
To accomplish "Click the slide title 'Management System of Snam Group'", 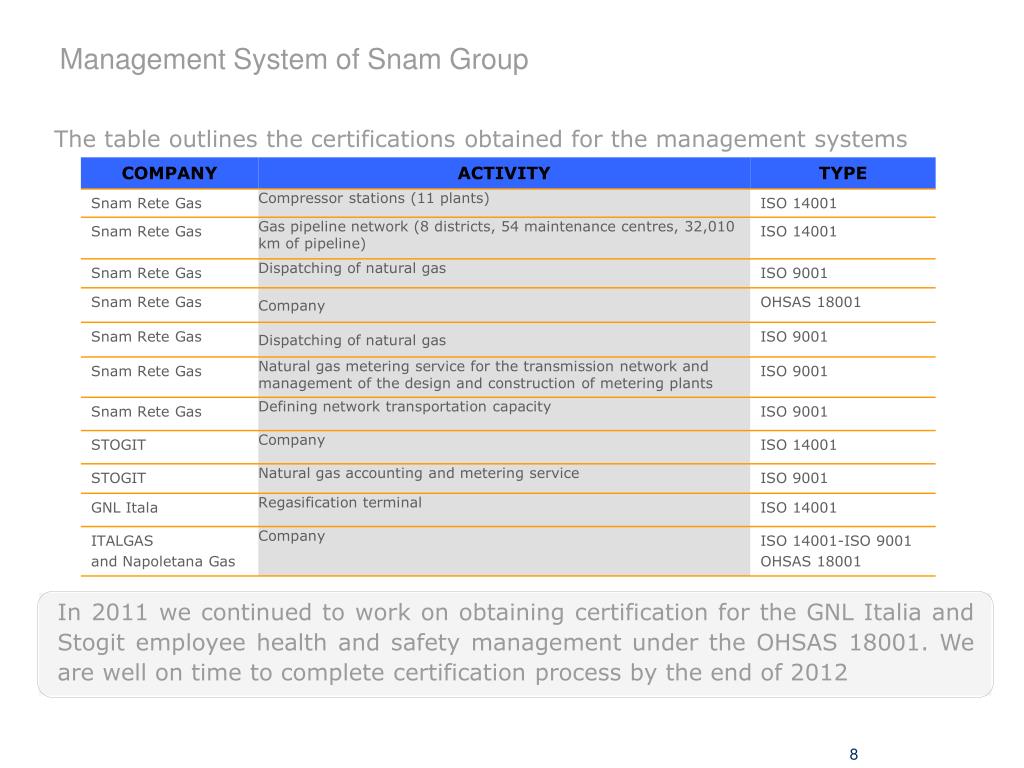I will tap(293, 61).
